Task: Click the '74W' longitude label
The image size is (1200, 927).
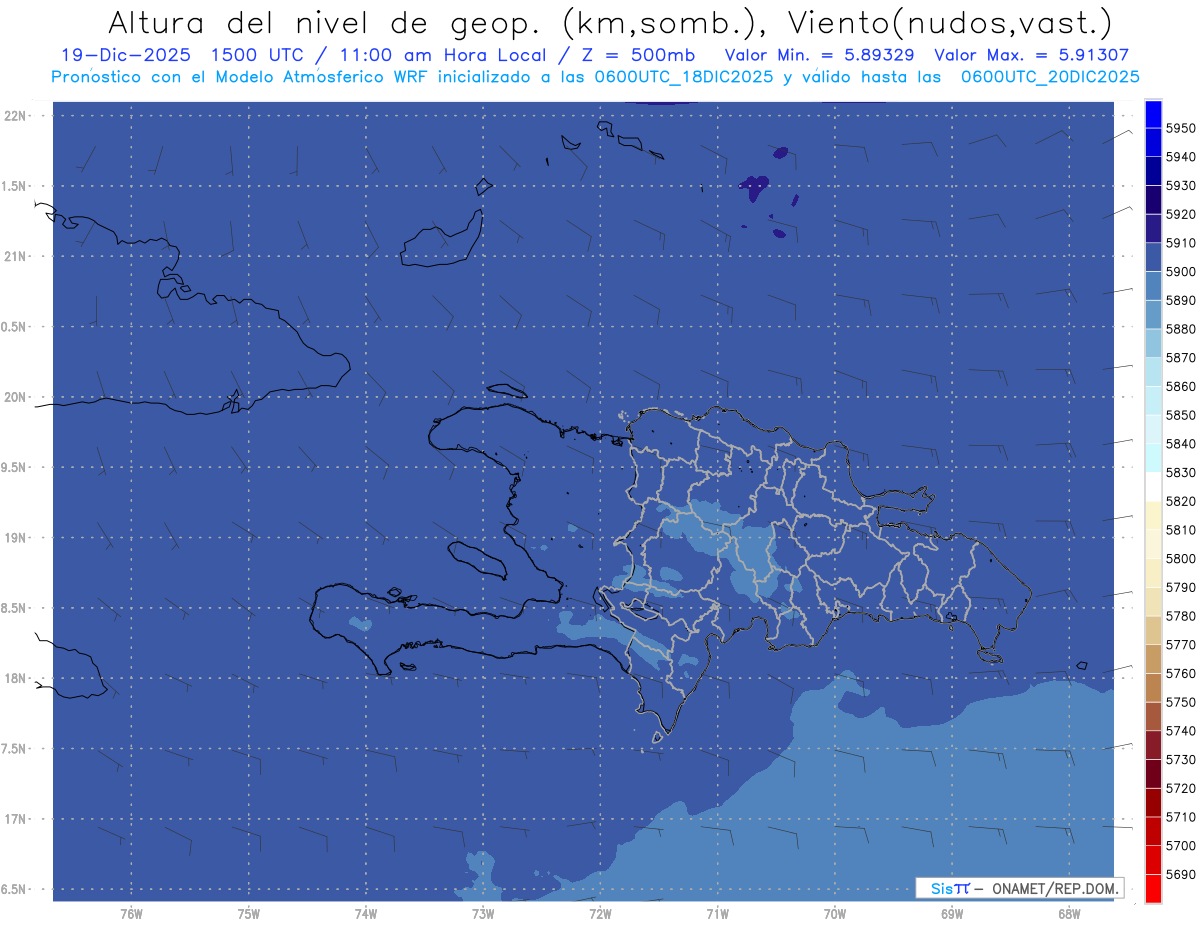Action: pos(365,914)
